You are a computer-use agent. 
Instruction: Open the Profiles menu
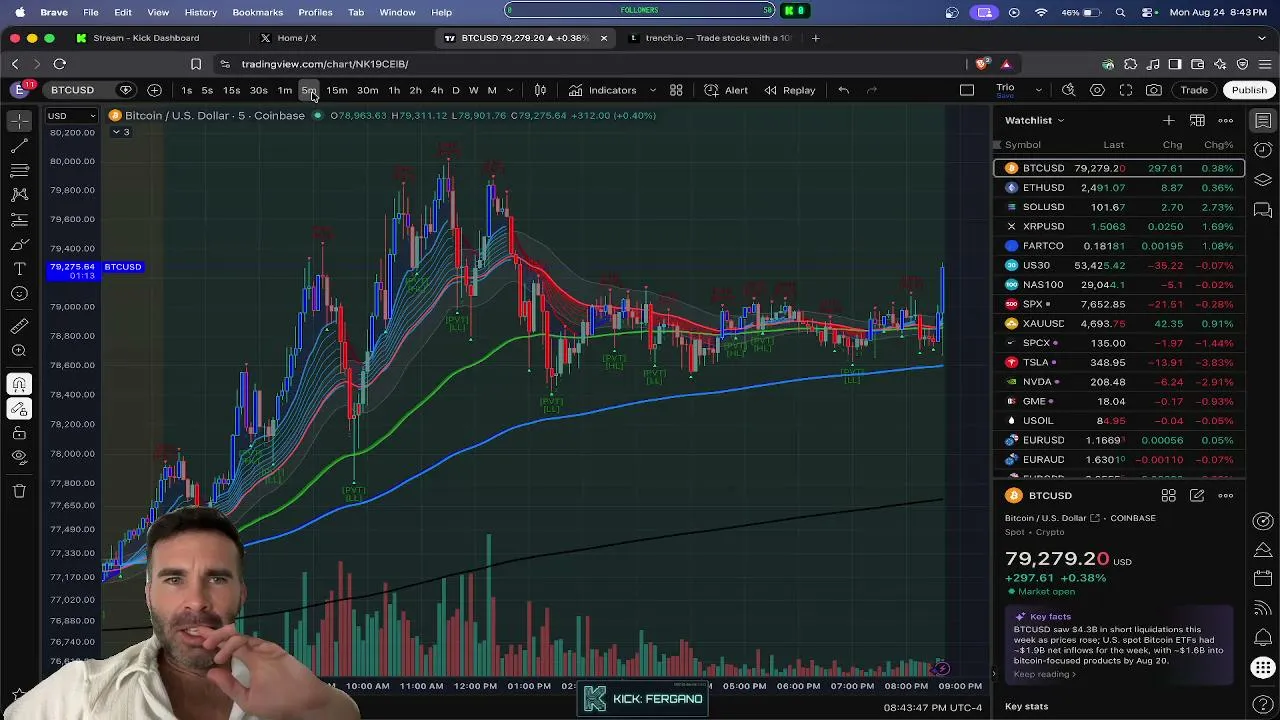315,12
